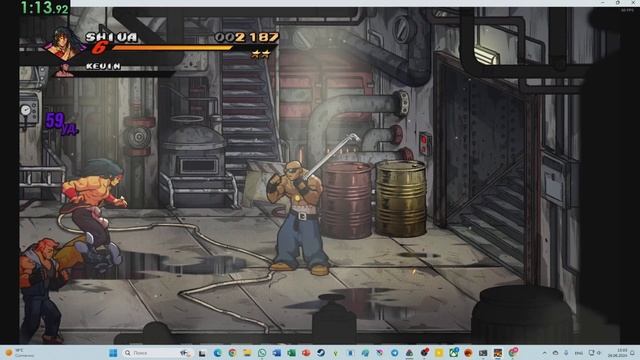
Task: Click the speedrun timer reading 1:13.92
Action: click(x=44, y=8)
